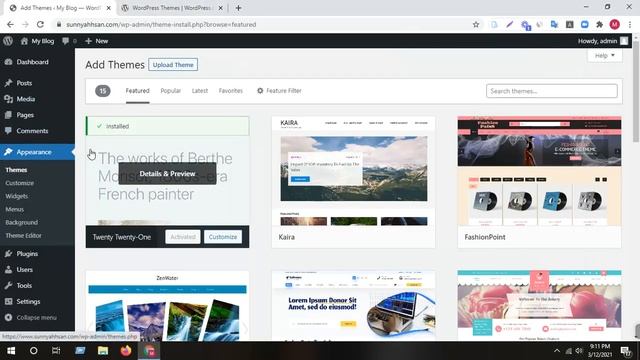
Task: Open Menus submenu link
Action: pyautogui.click(x=15, y=209)
